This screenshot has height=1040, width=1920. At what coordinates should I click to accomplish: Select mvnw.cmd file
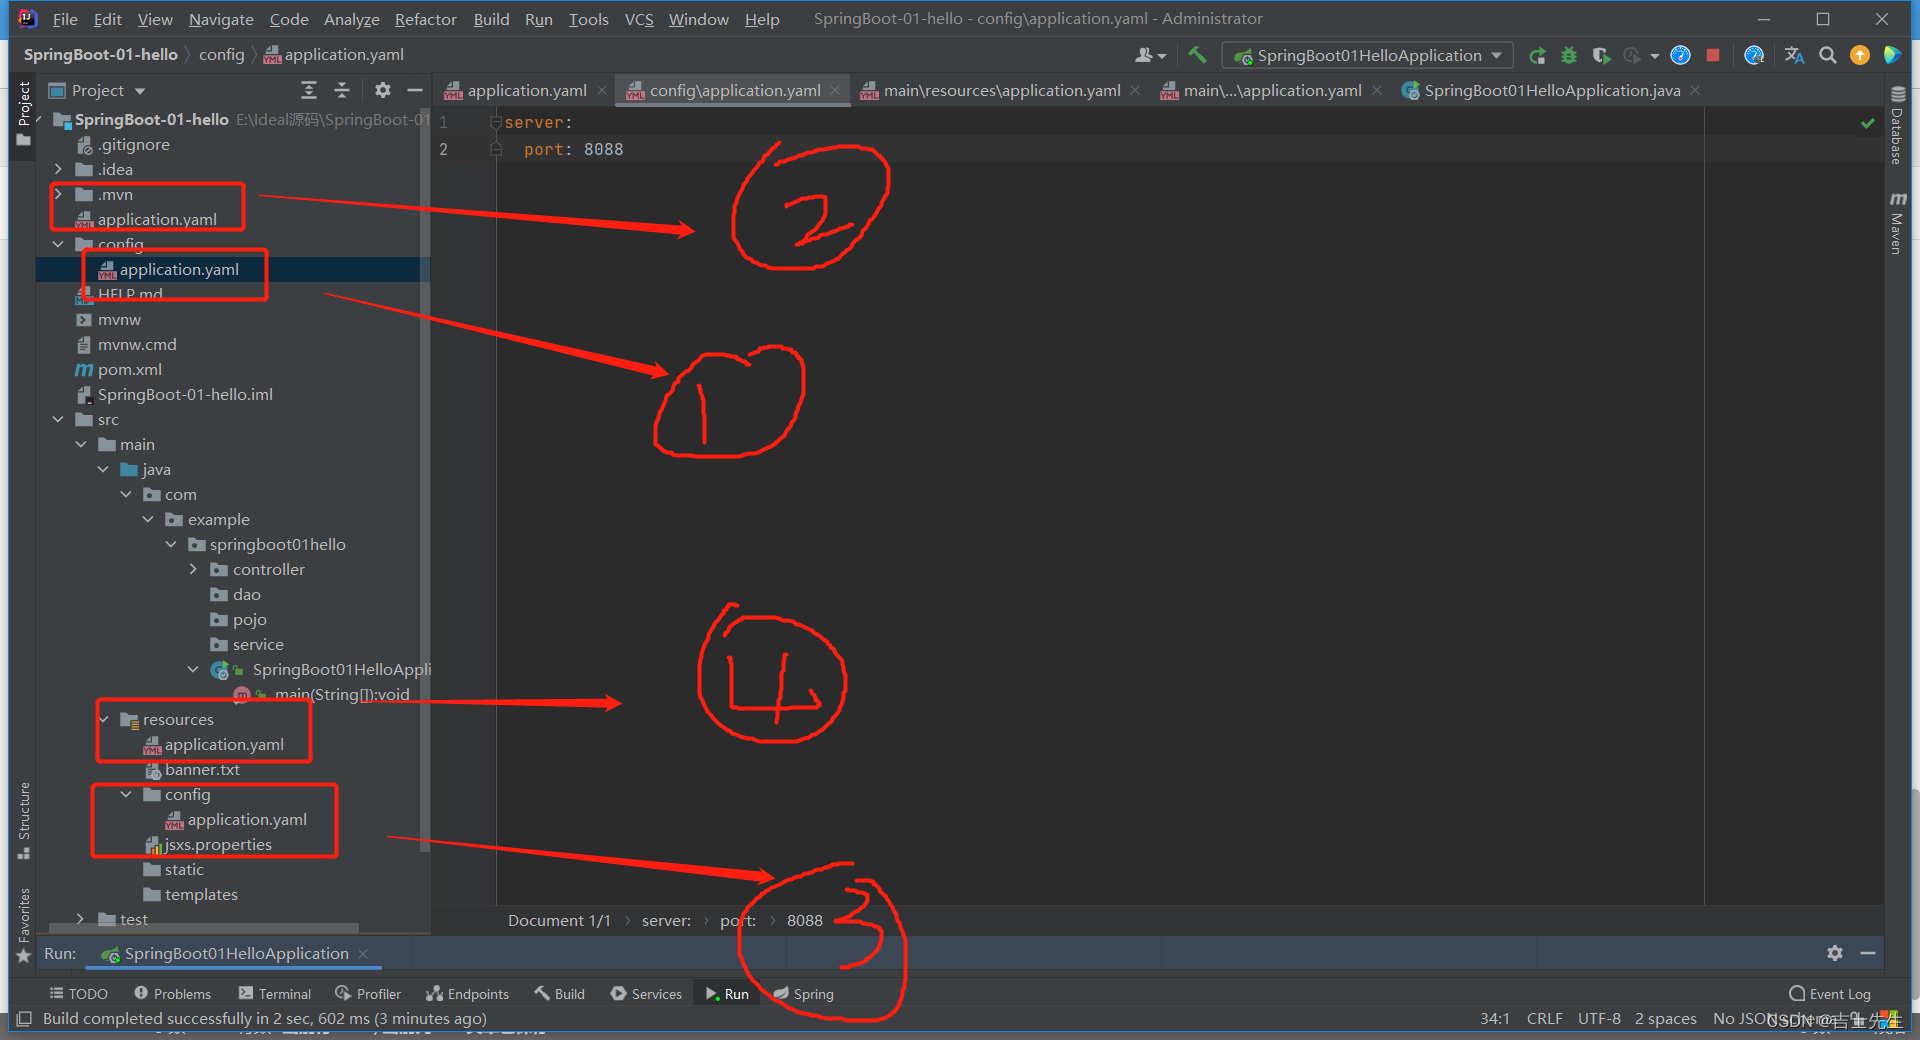[137, 344]
